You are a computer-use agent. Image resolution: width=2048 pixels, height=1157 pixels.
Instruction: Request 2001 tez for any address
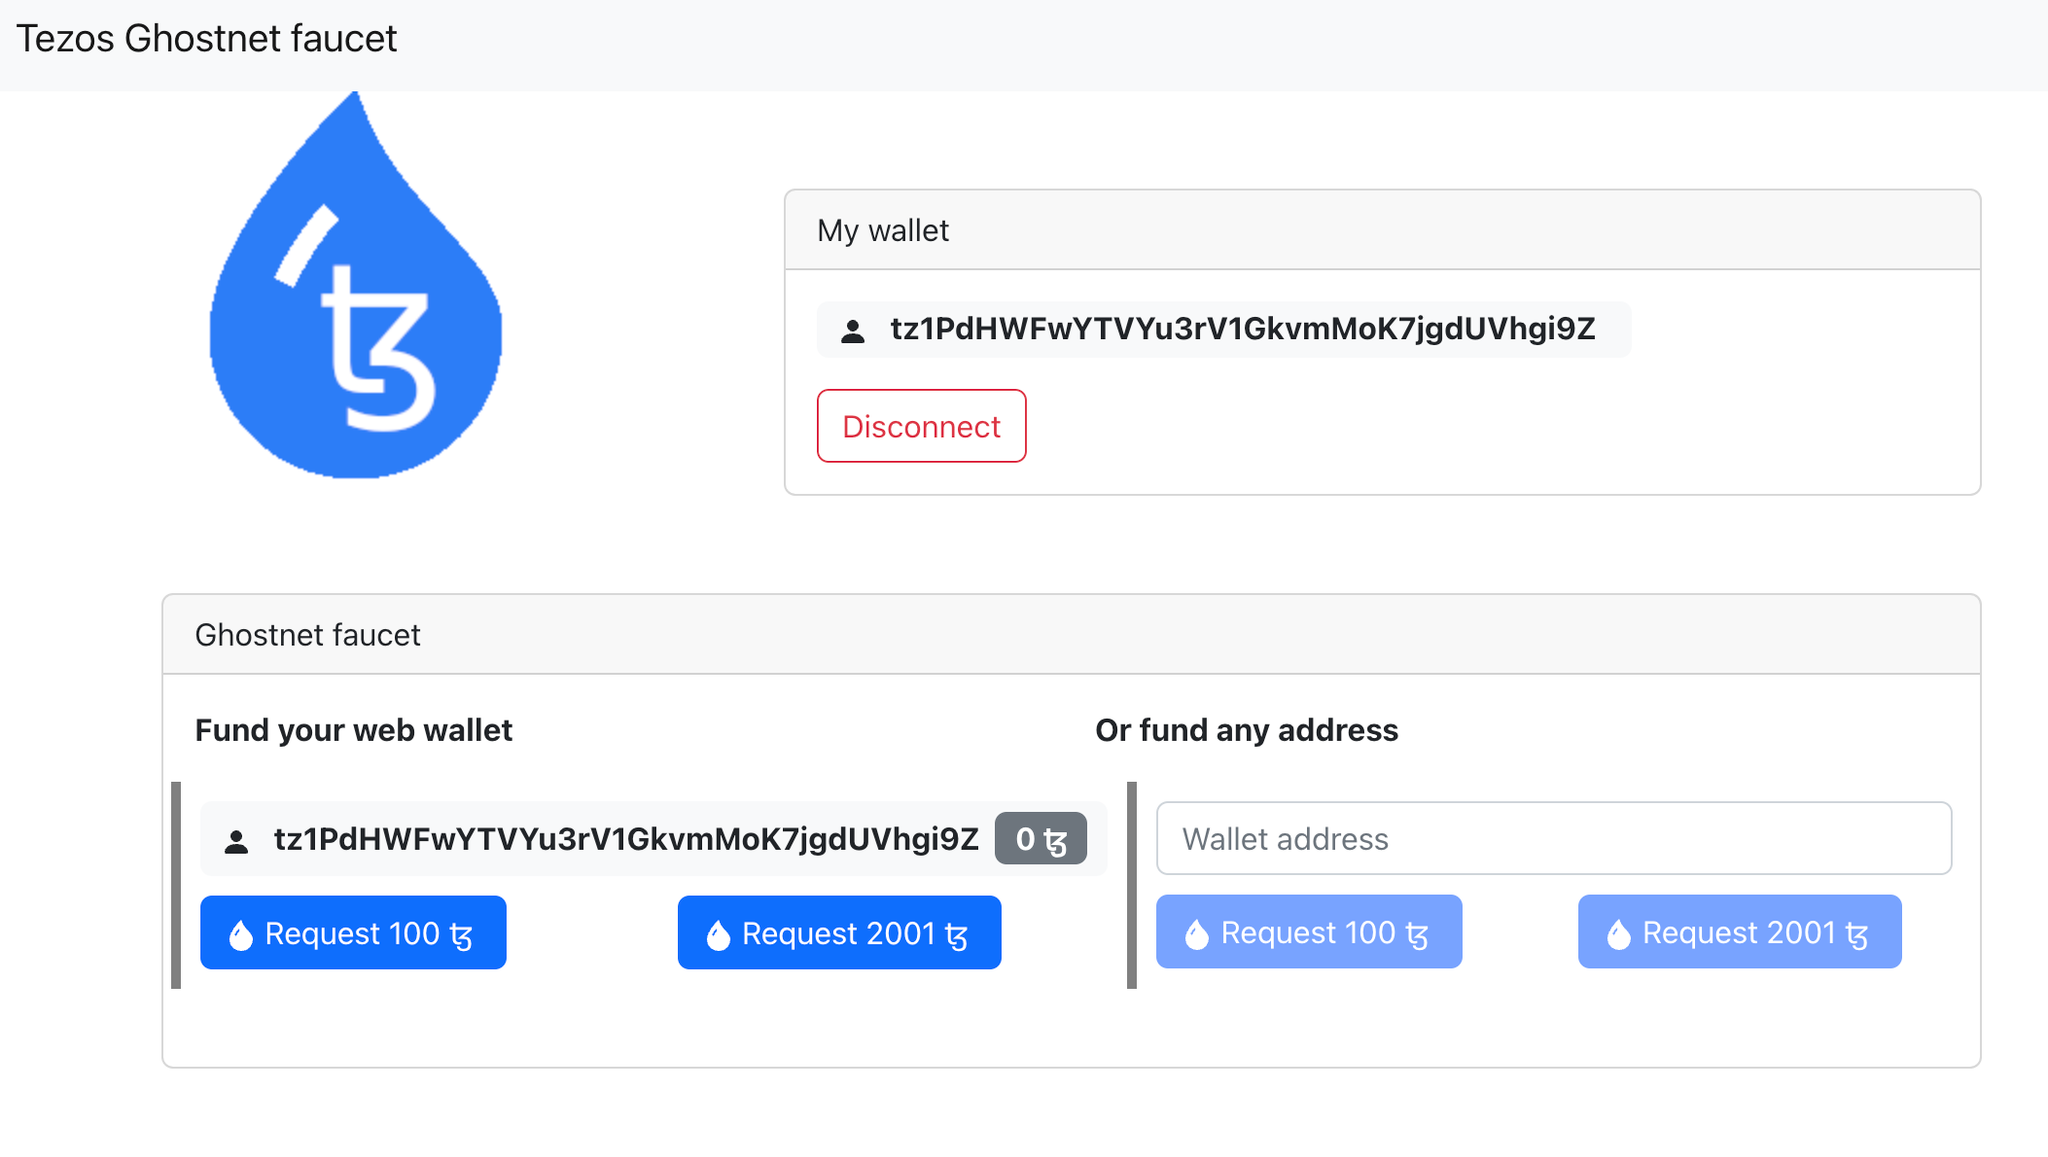1740,932
